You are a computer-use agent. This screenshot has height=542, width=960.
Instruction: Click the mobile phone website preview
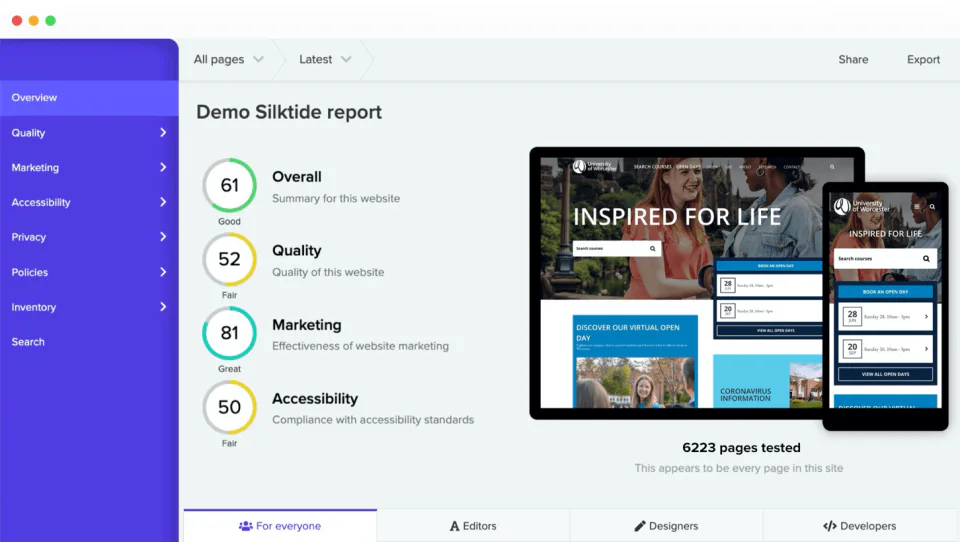(885, 306)
